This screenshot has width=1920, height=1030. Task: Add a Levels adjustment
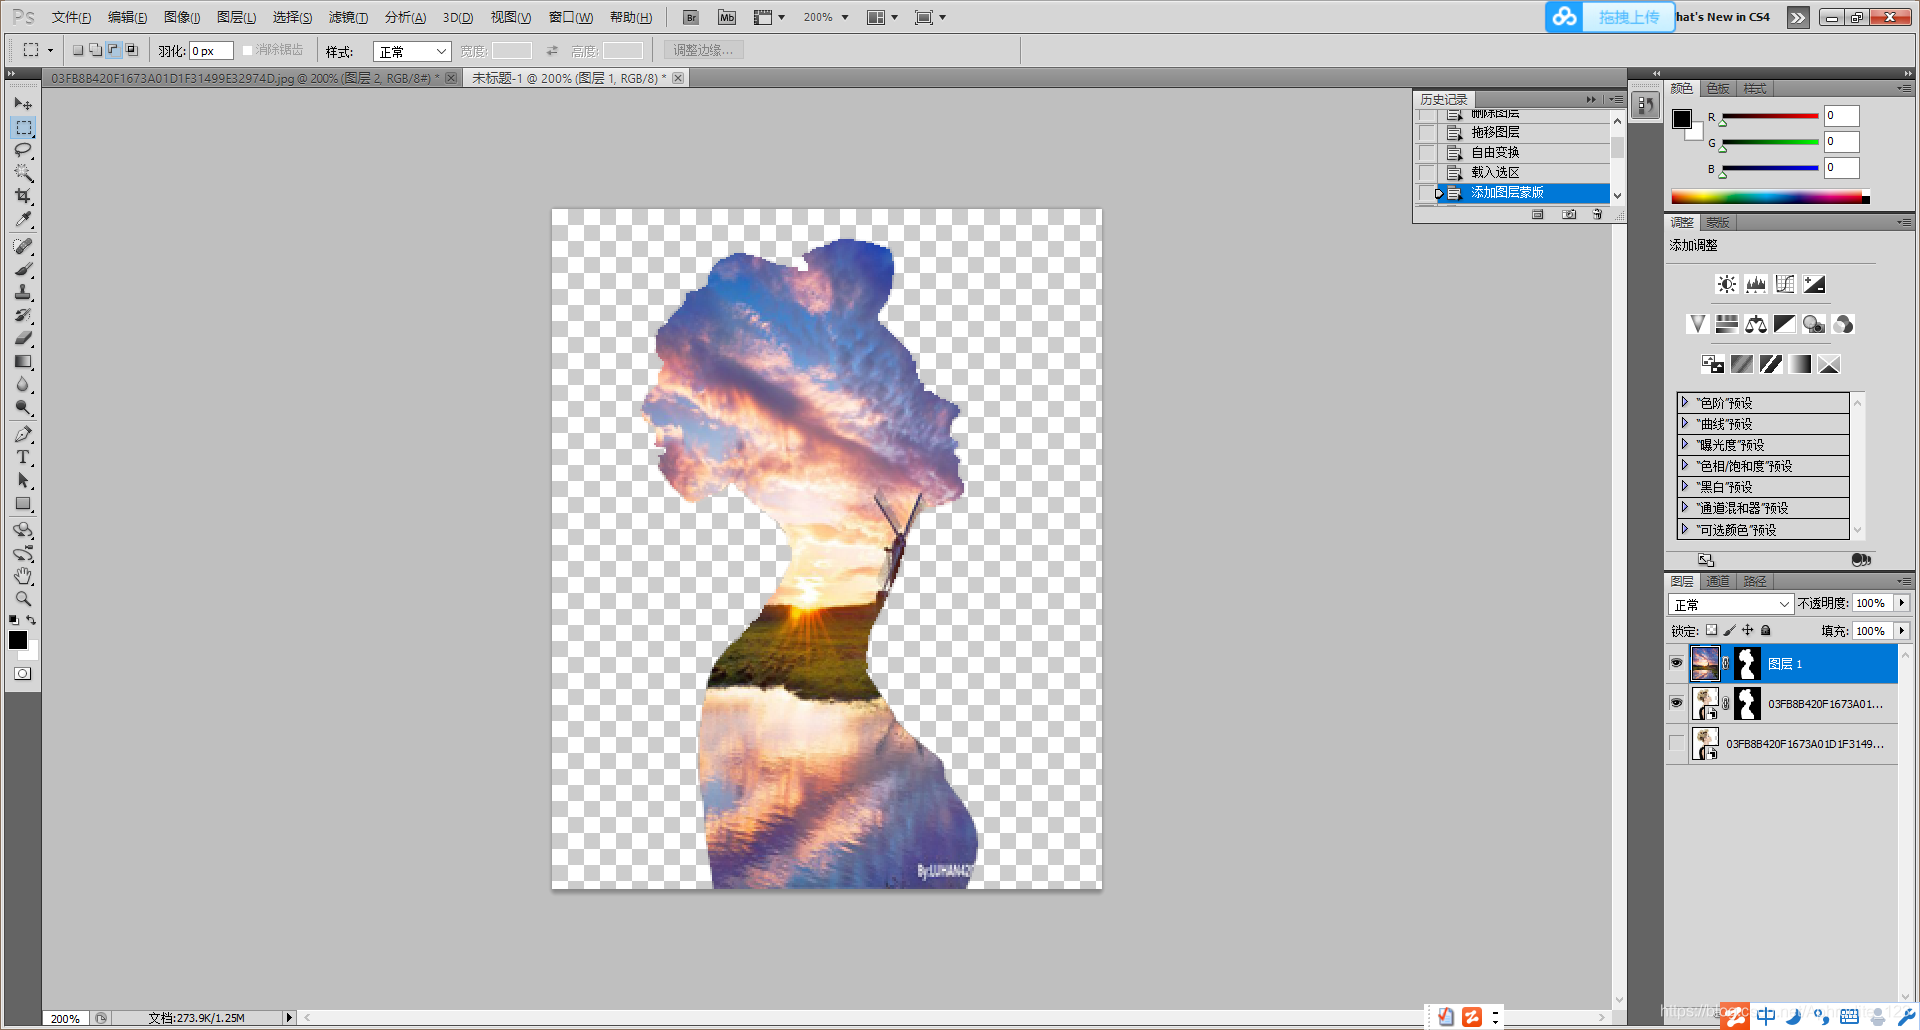tap(1755, 284)
